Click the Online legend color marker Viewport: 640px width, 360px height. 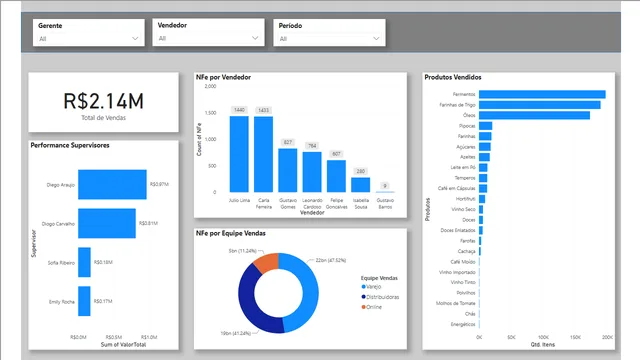363,307
